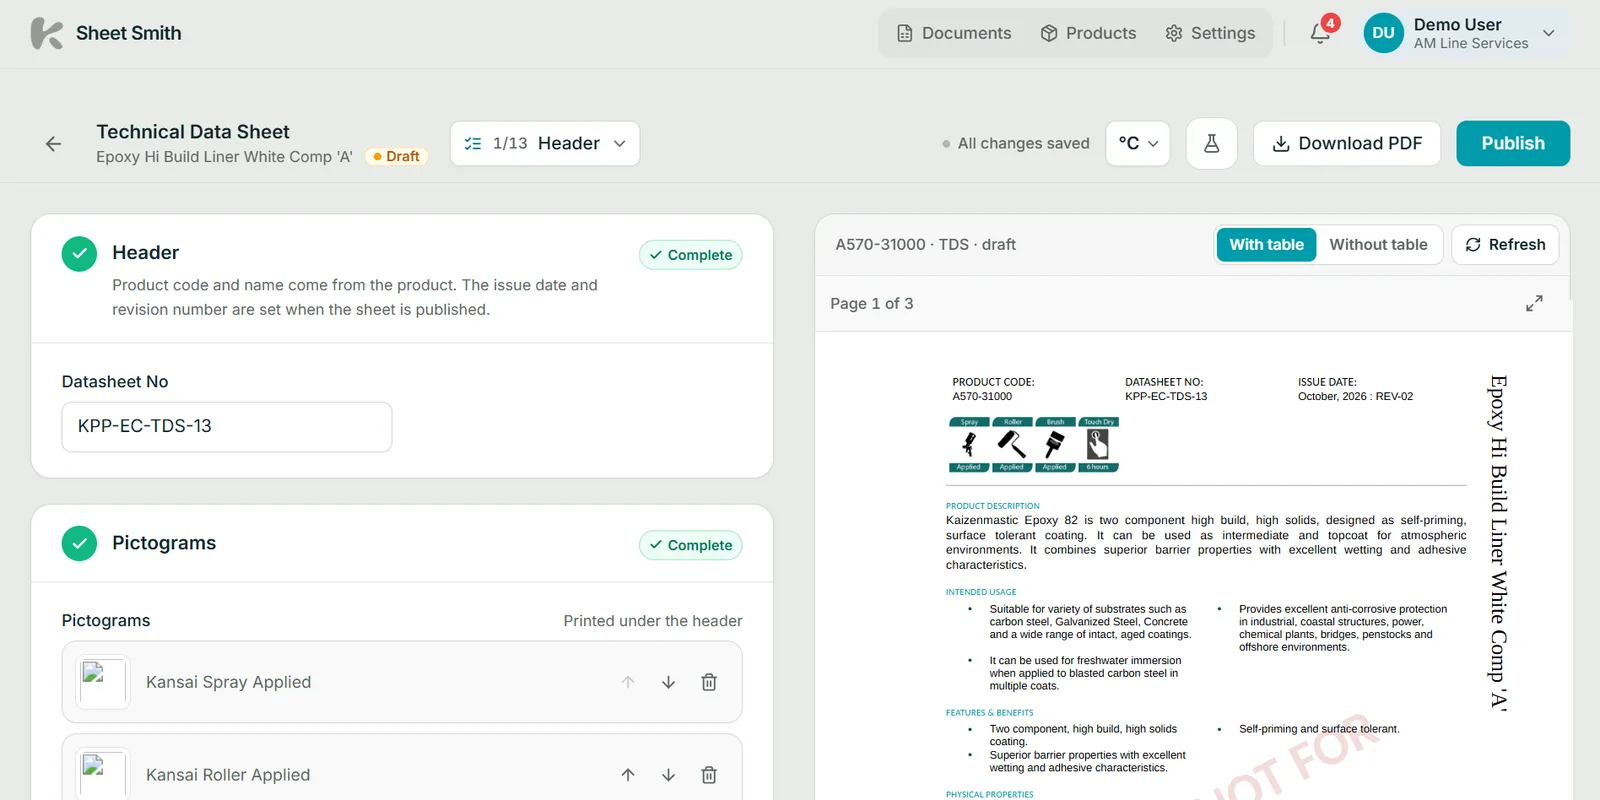Open the °C temperature unit dropdown
Viewport: 1600px width, 800px height.
[x=1138, y=143]
